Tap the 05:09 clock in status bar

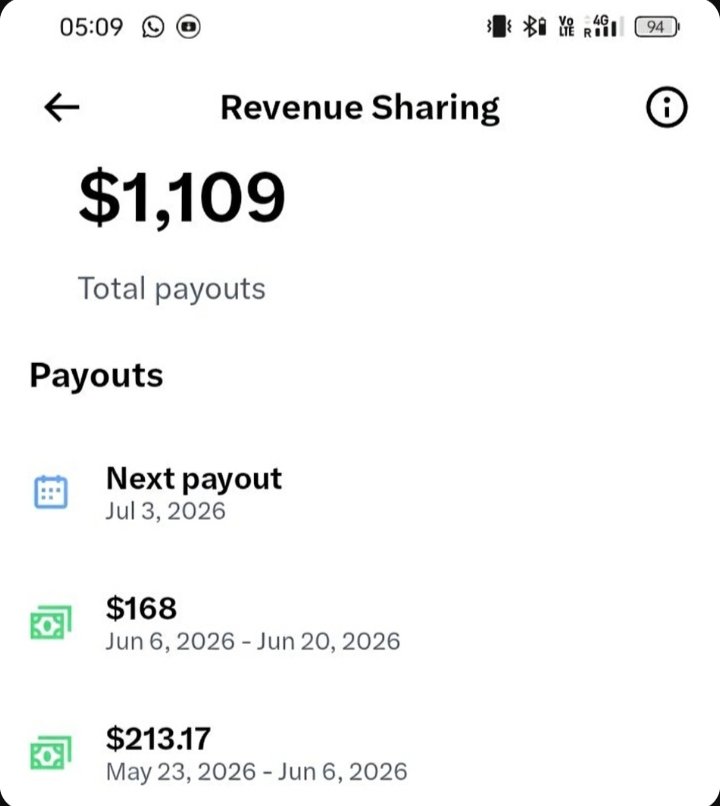click(91, 27)
